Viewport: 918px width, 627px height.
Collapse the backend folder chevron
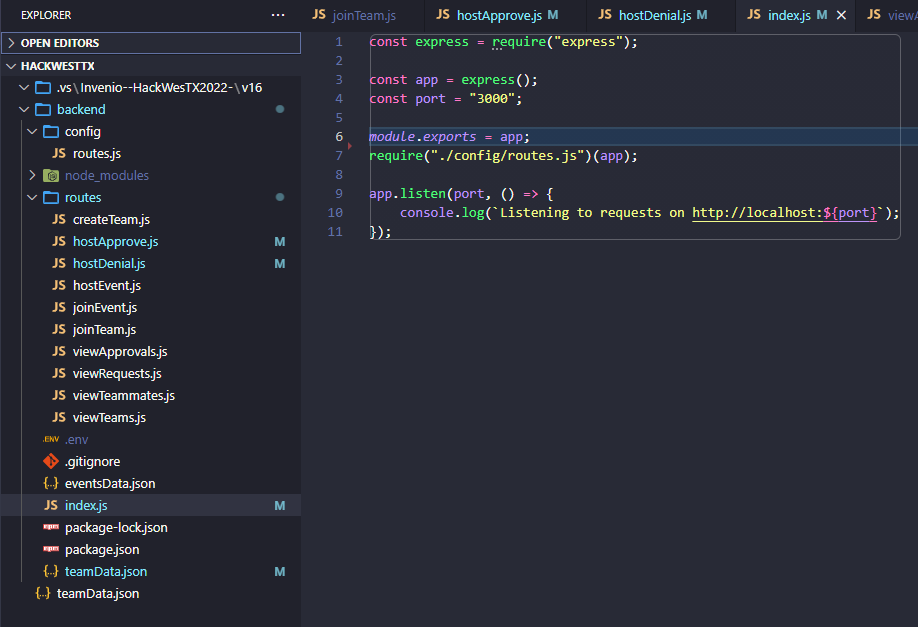point(24,109)
